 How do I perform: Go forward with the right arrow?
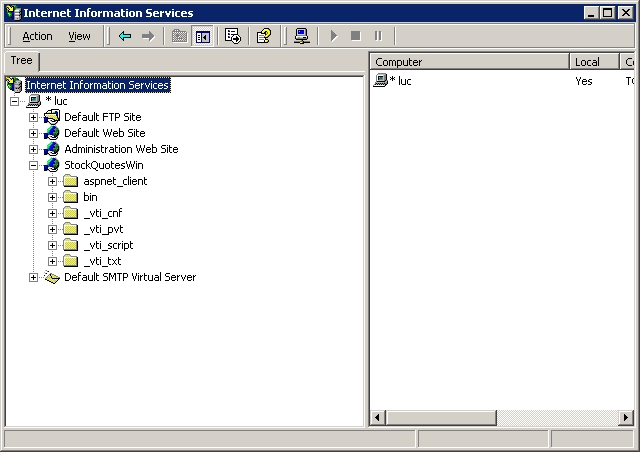coord(148,36)
